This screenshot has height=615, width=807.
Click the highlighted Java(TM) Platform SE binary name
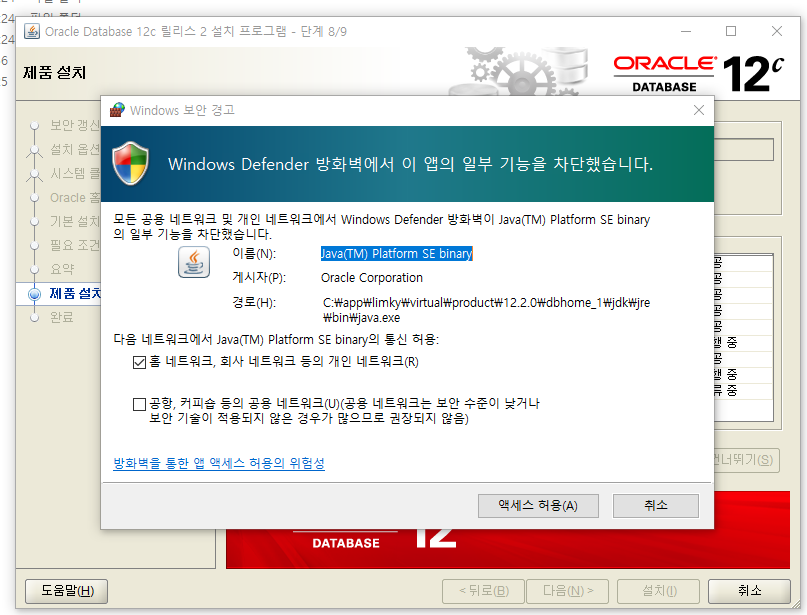click(396, 254)
